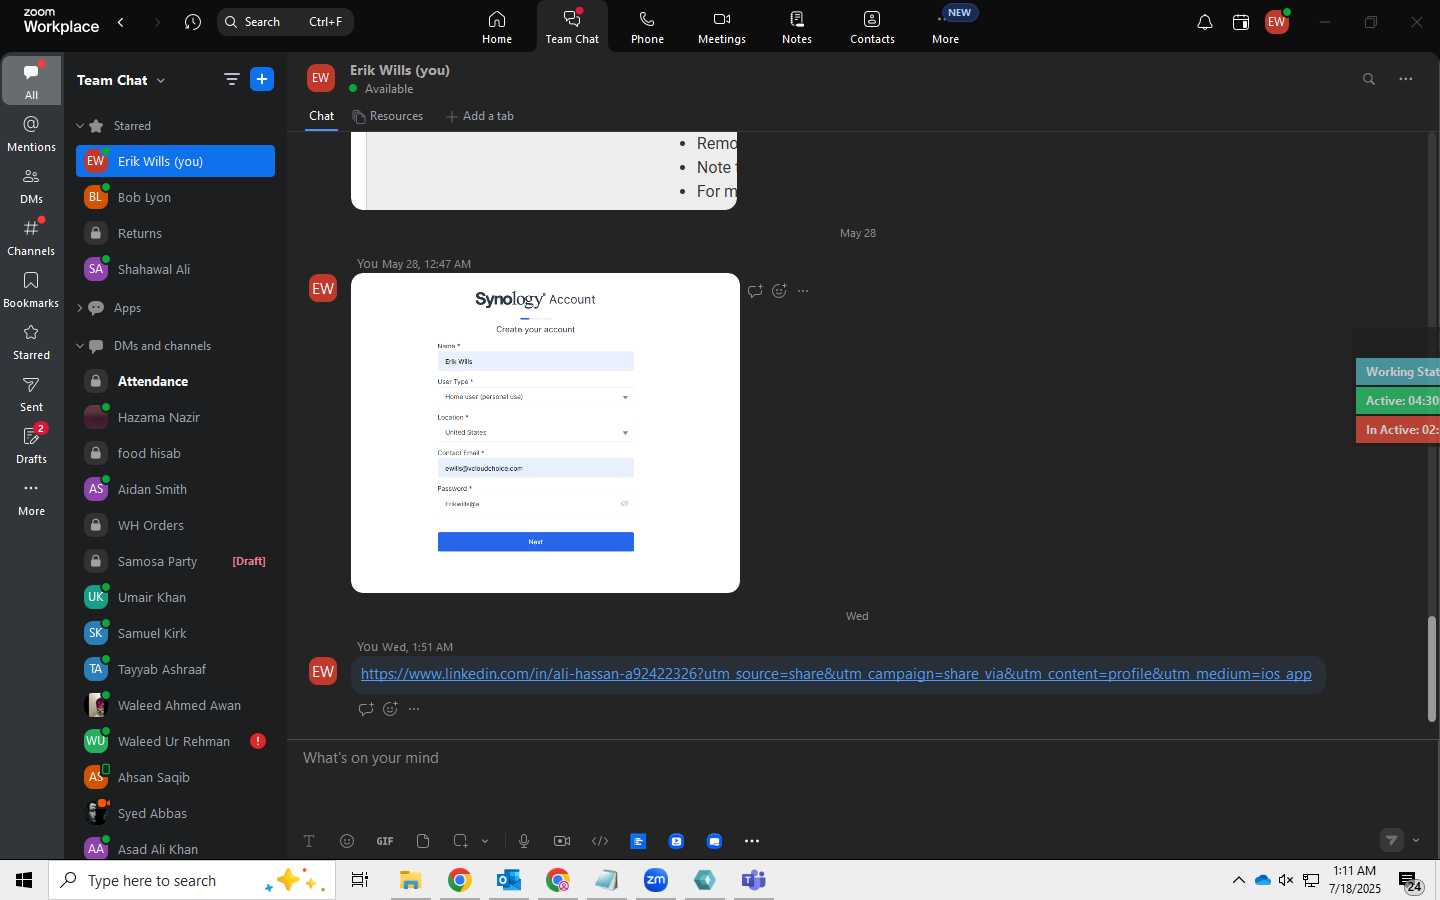
Task: Go back using the left arrow
Action: point(121,22)
